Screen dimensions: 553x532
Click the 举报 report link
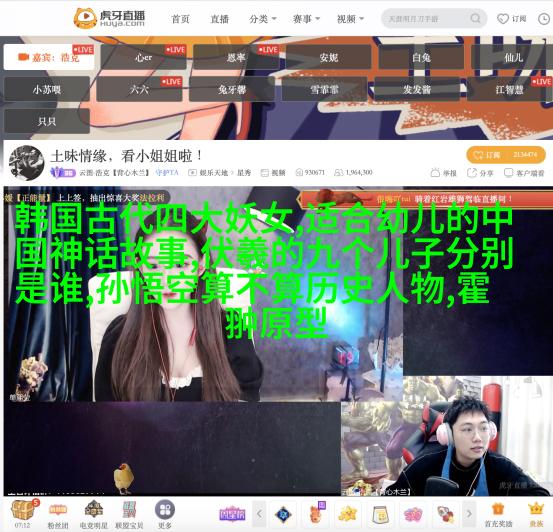444,173
